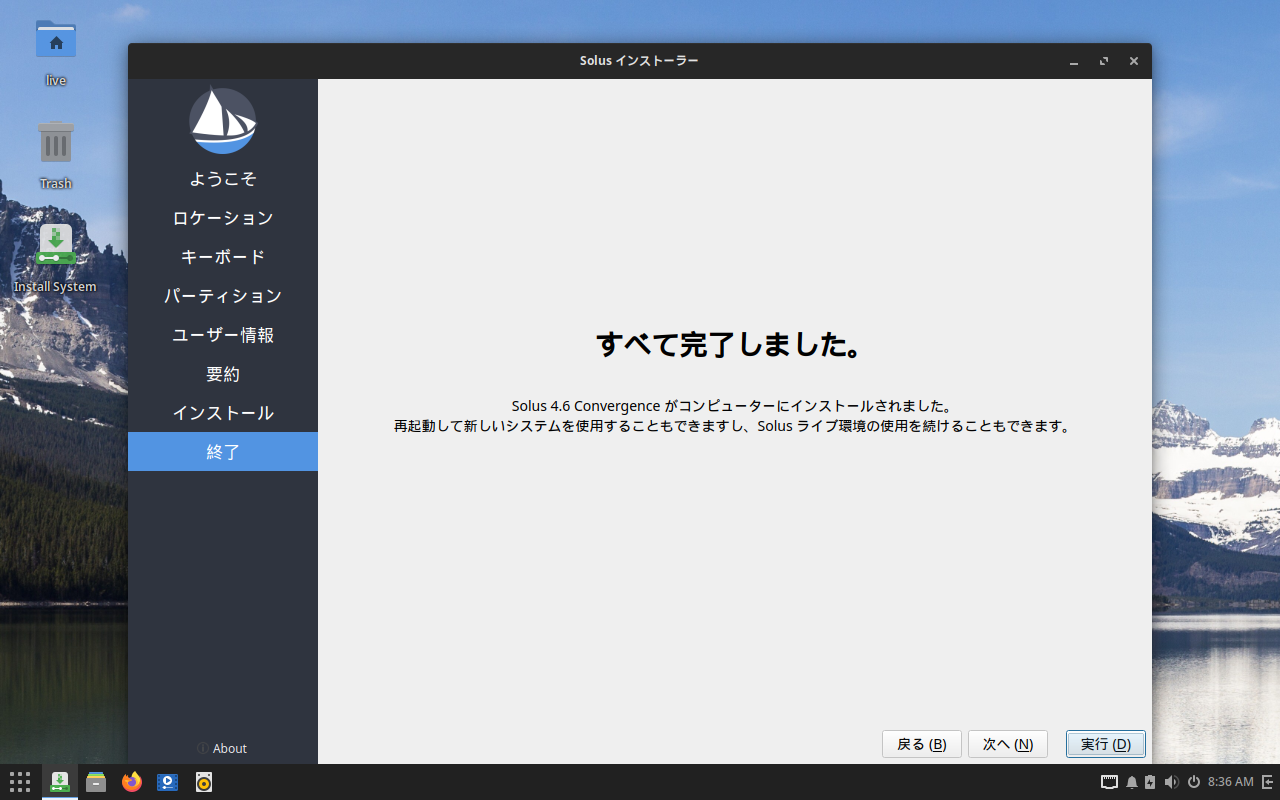Click the 実行 (D) done button
The height and width of the screenshot is (800, 1280).
[1106, 744]
